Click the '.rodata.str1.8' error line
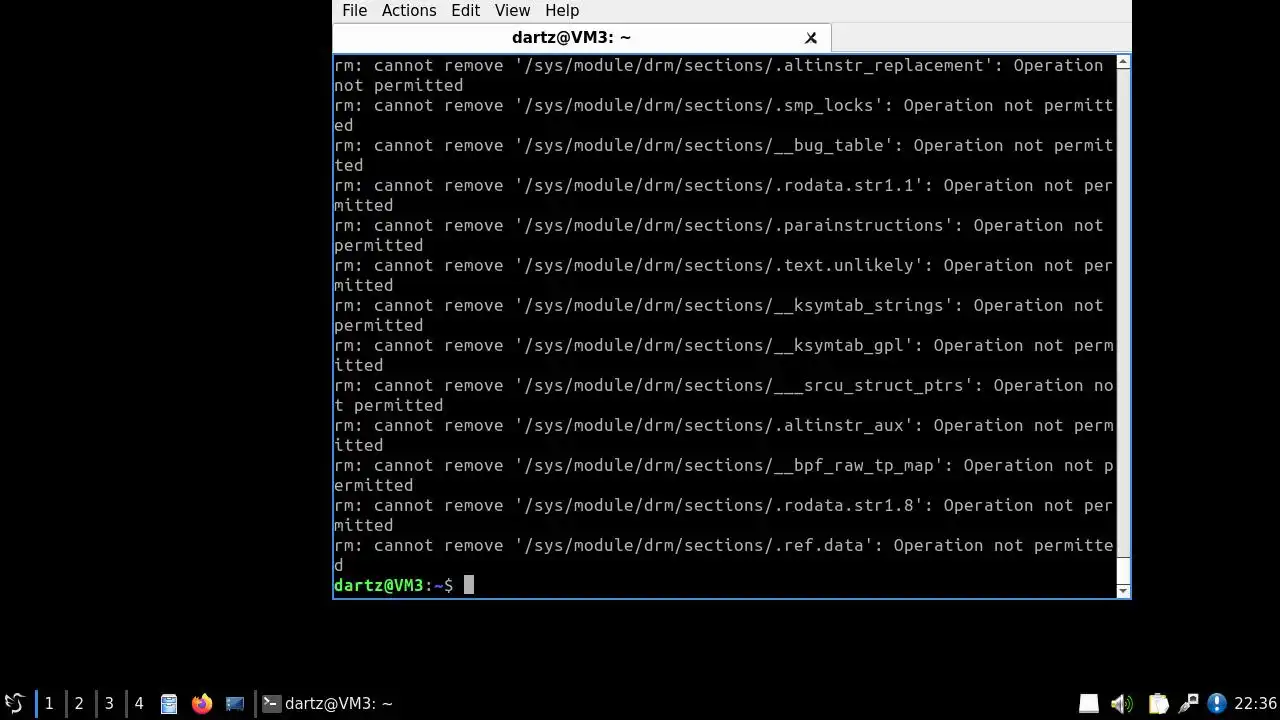This screenshot has height=720, width=1280. pos(724,515)
